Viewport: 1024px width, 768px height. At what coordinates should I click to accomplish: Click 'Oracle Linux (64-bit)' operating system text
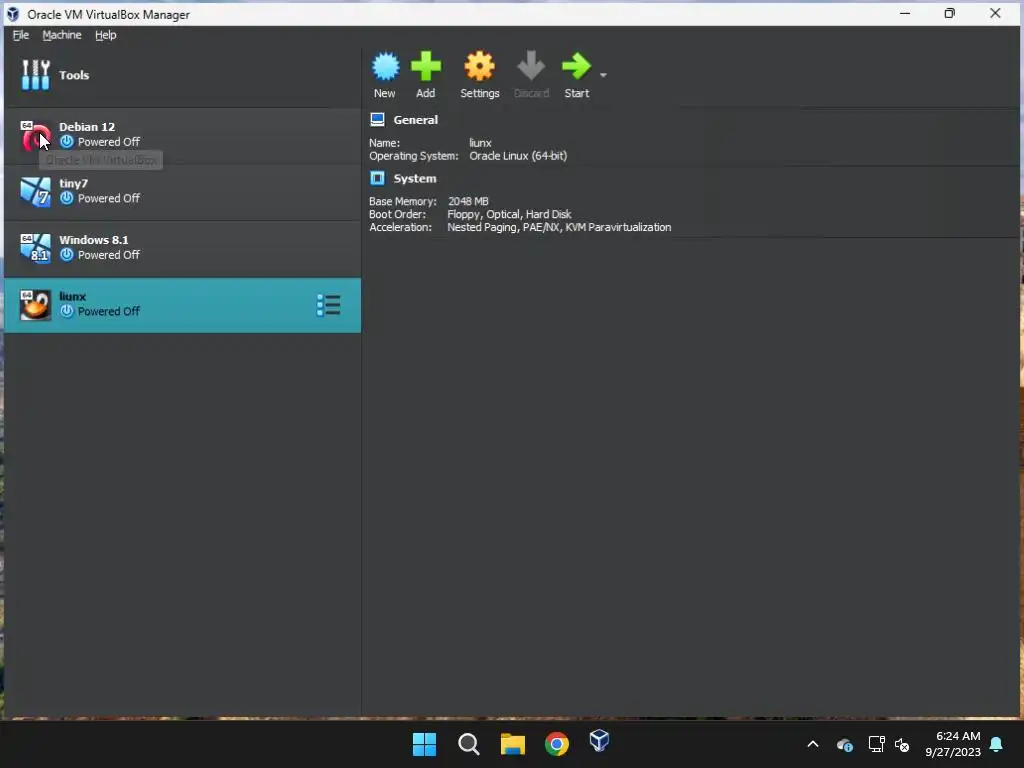pos(518,156)
